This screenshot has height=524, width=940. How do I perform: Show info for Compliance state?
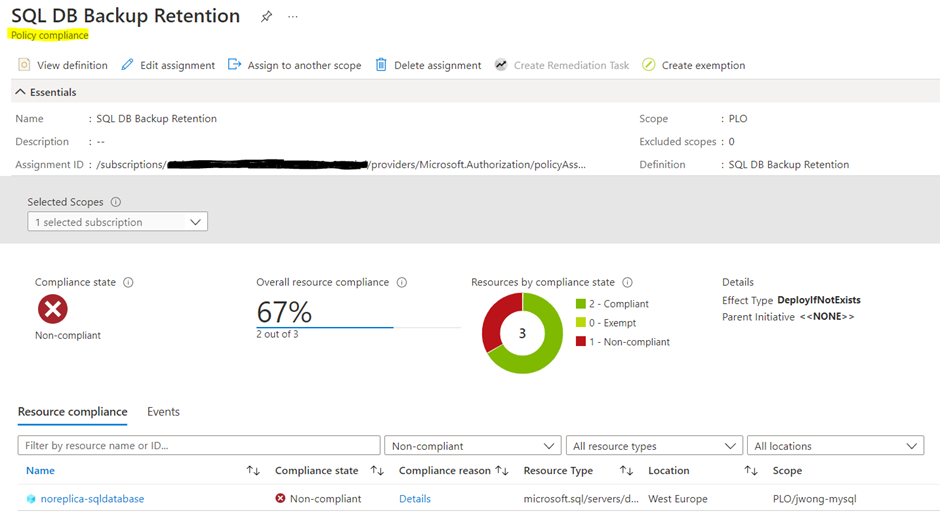(x=128, y=282)
